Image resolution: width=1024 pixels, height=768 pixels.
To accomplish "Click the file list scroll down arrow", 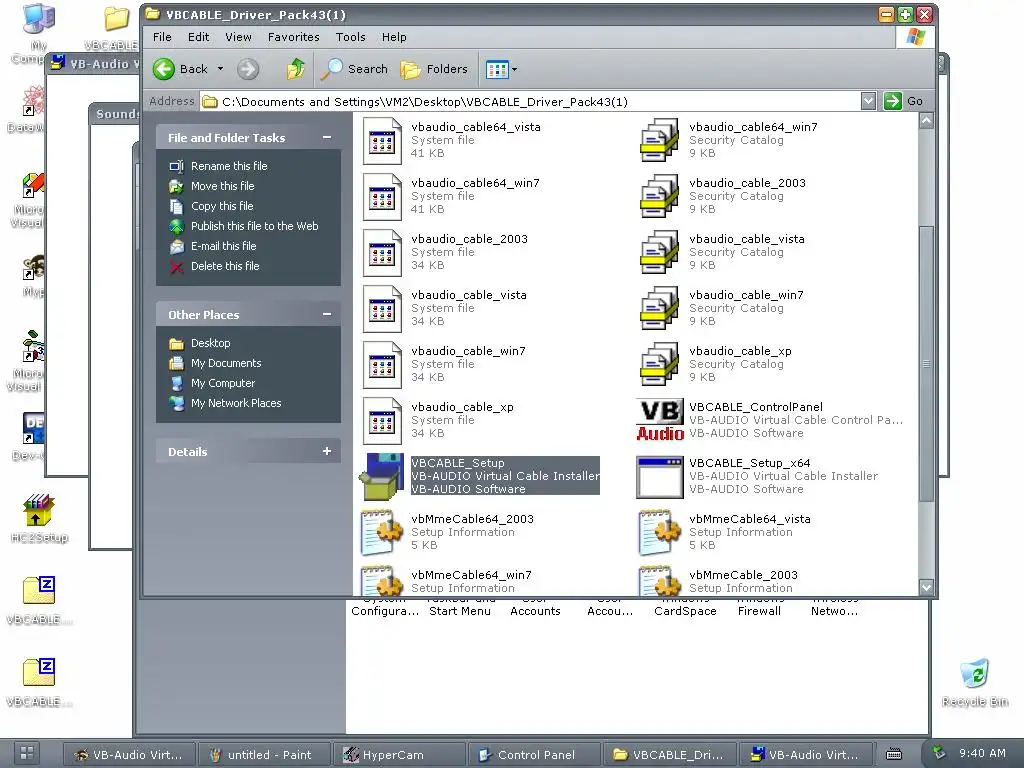I will click(x=926, y=587).
